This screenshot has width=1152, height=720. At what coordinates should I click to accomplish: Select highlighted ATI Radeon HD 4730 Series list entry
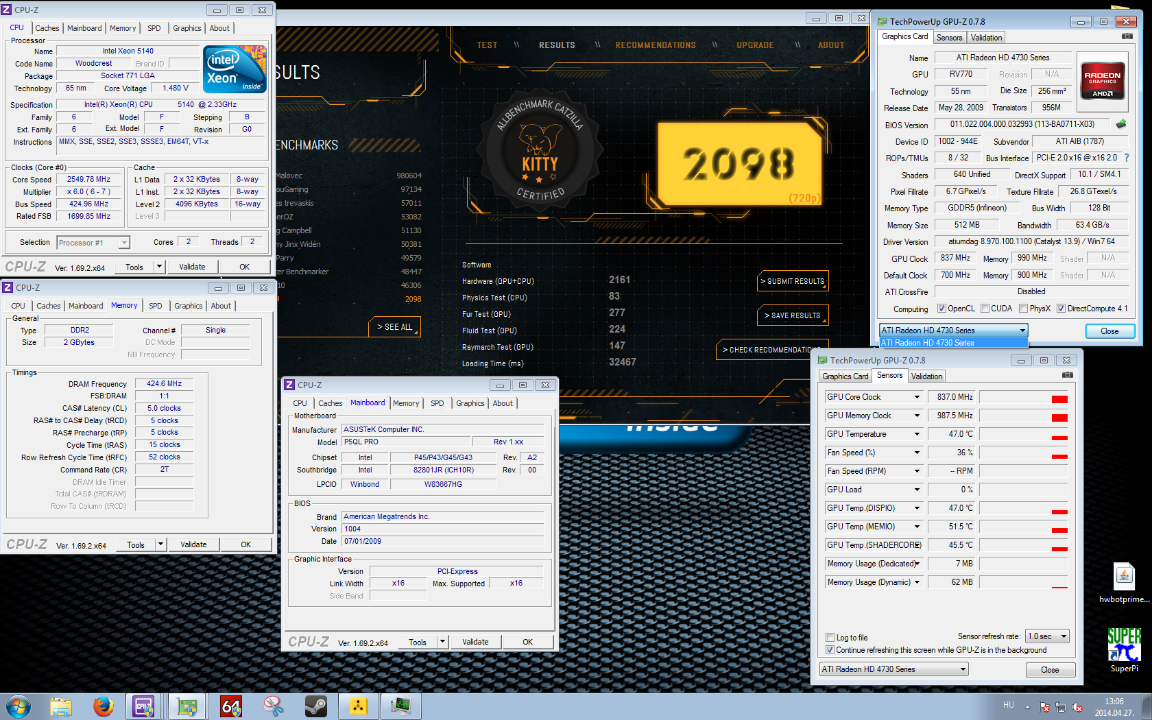tap(953, 342)
